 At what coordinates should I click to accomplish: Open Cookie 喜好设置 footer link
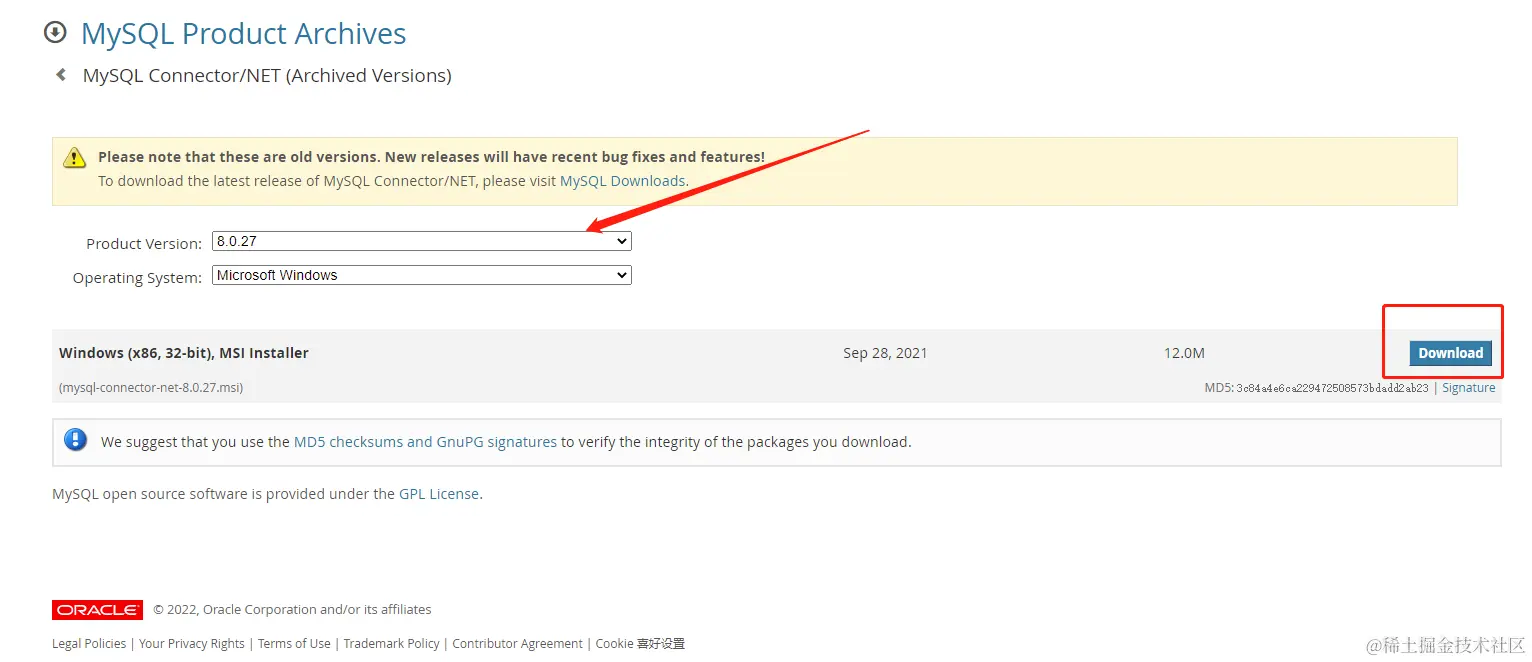pyautogui.click(x=640, y=644)
